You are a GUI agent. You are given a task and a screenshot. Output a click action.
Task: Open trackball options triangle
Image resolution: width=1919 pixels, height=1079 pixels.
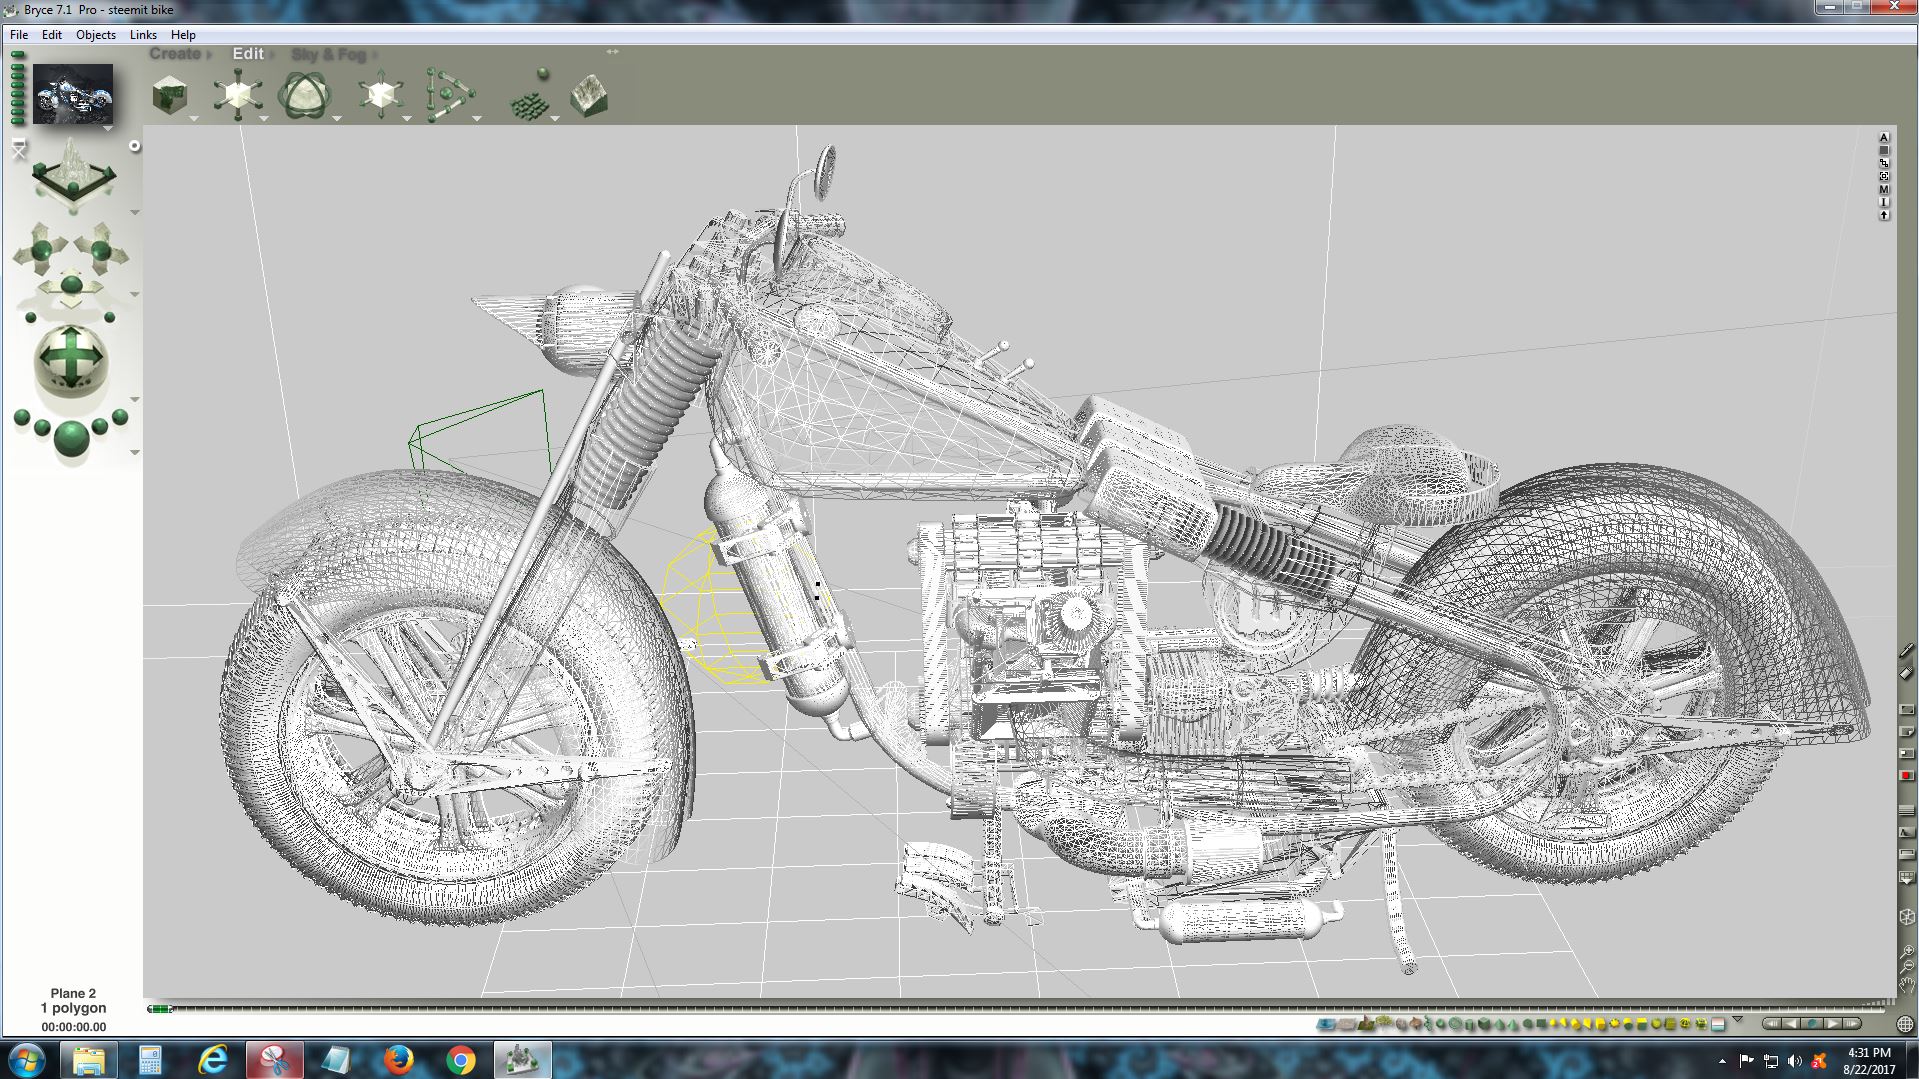135,400
